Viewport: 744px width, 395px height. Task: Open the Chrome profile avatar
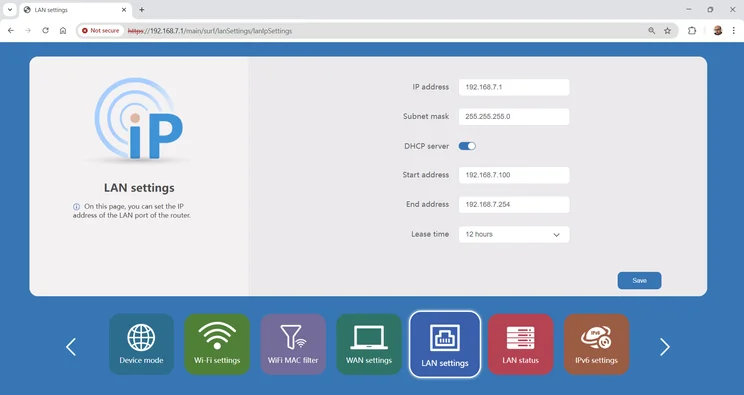tap(717, 30)
